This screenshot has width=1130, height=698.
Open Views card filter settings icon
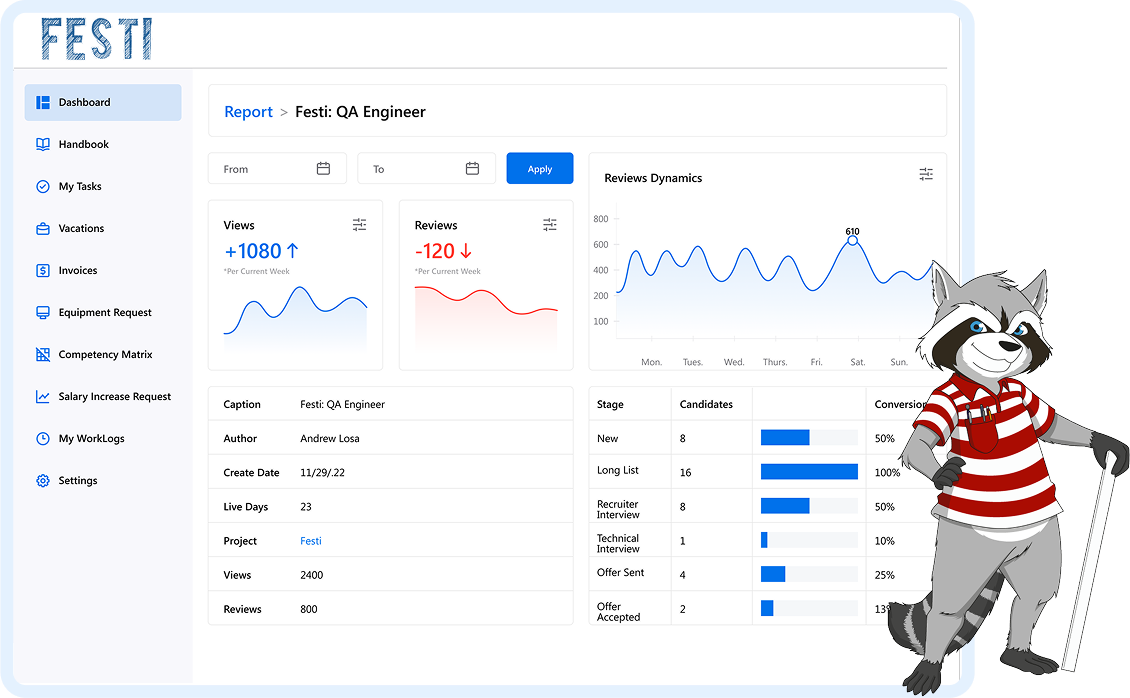pyautogui.click(x=360, y=225)
